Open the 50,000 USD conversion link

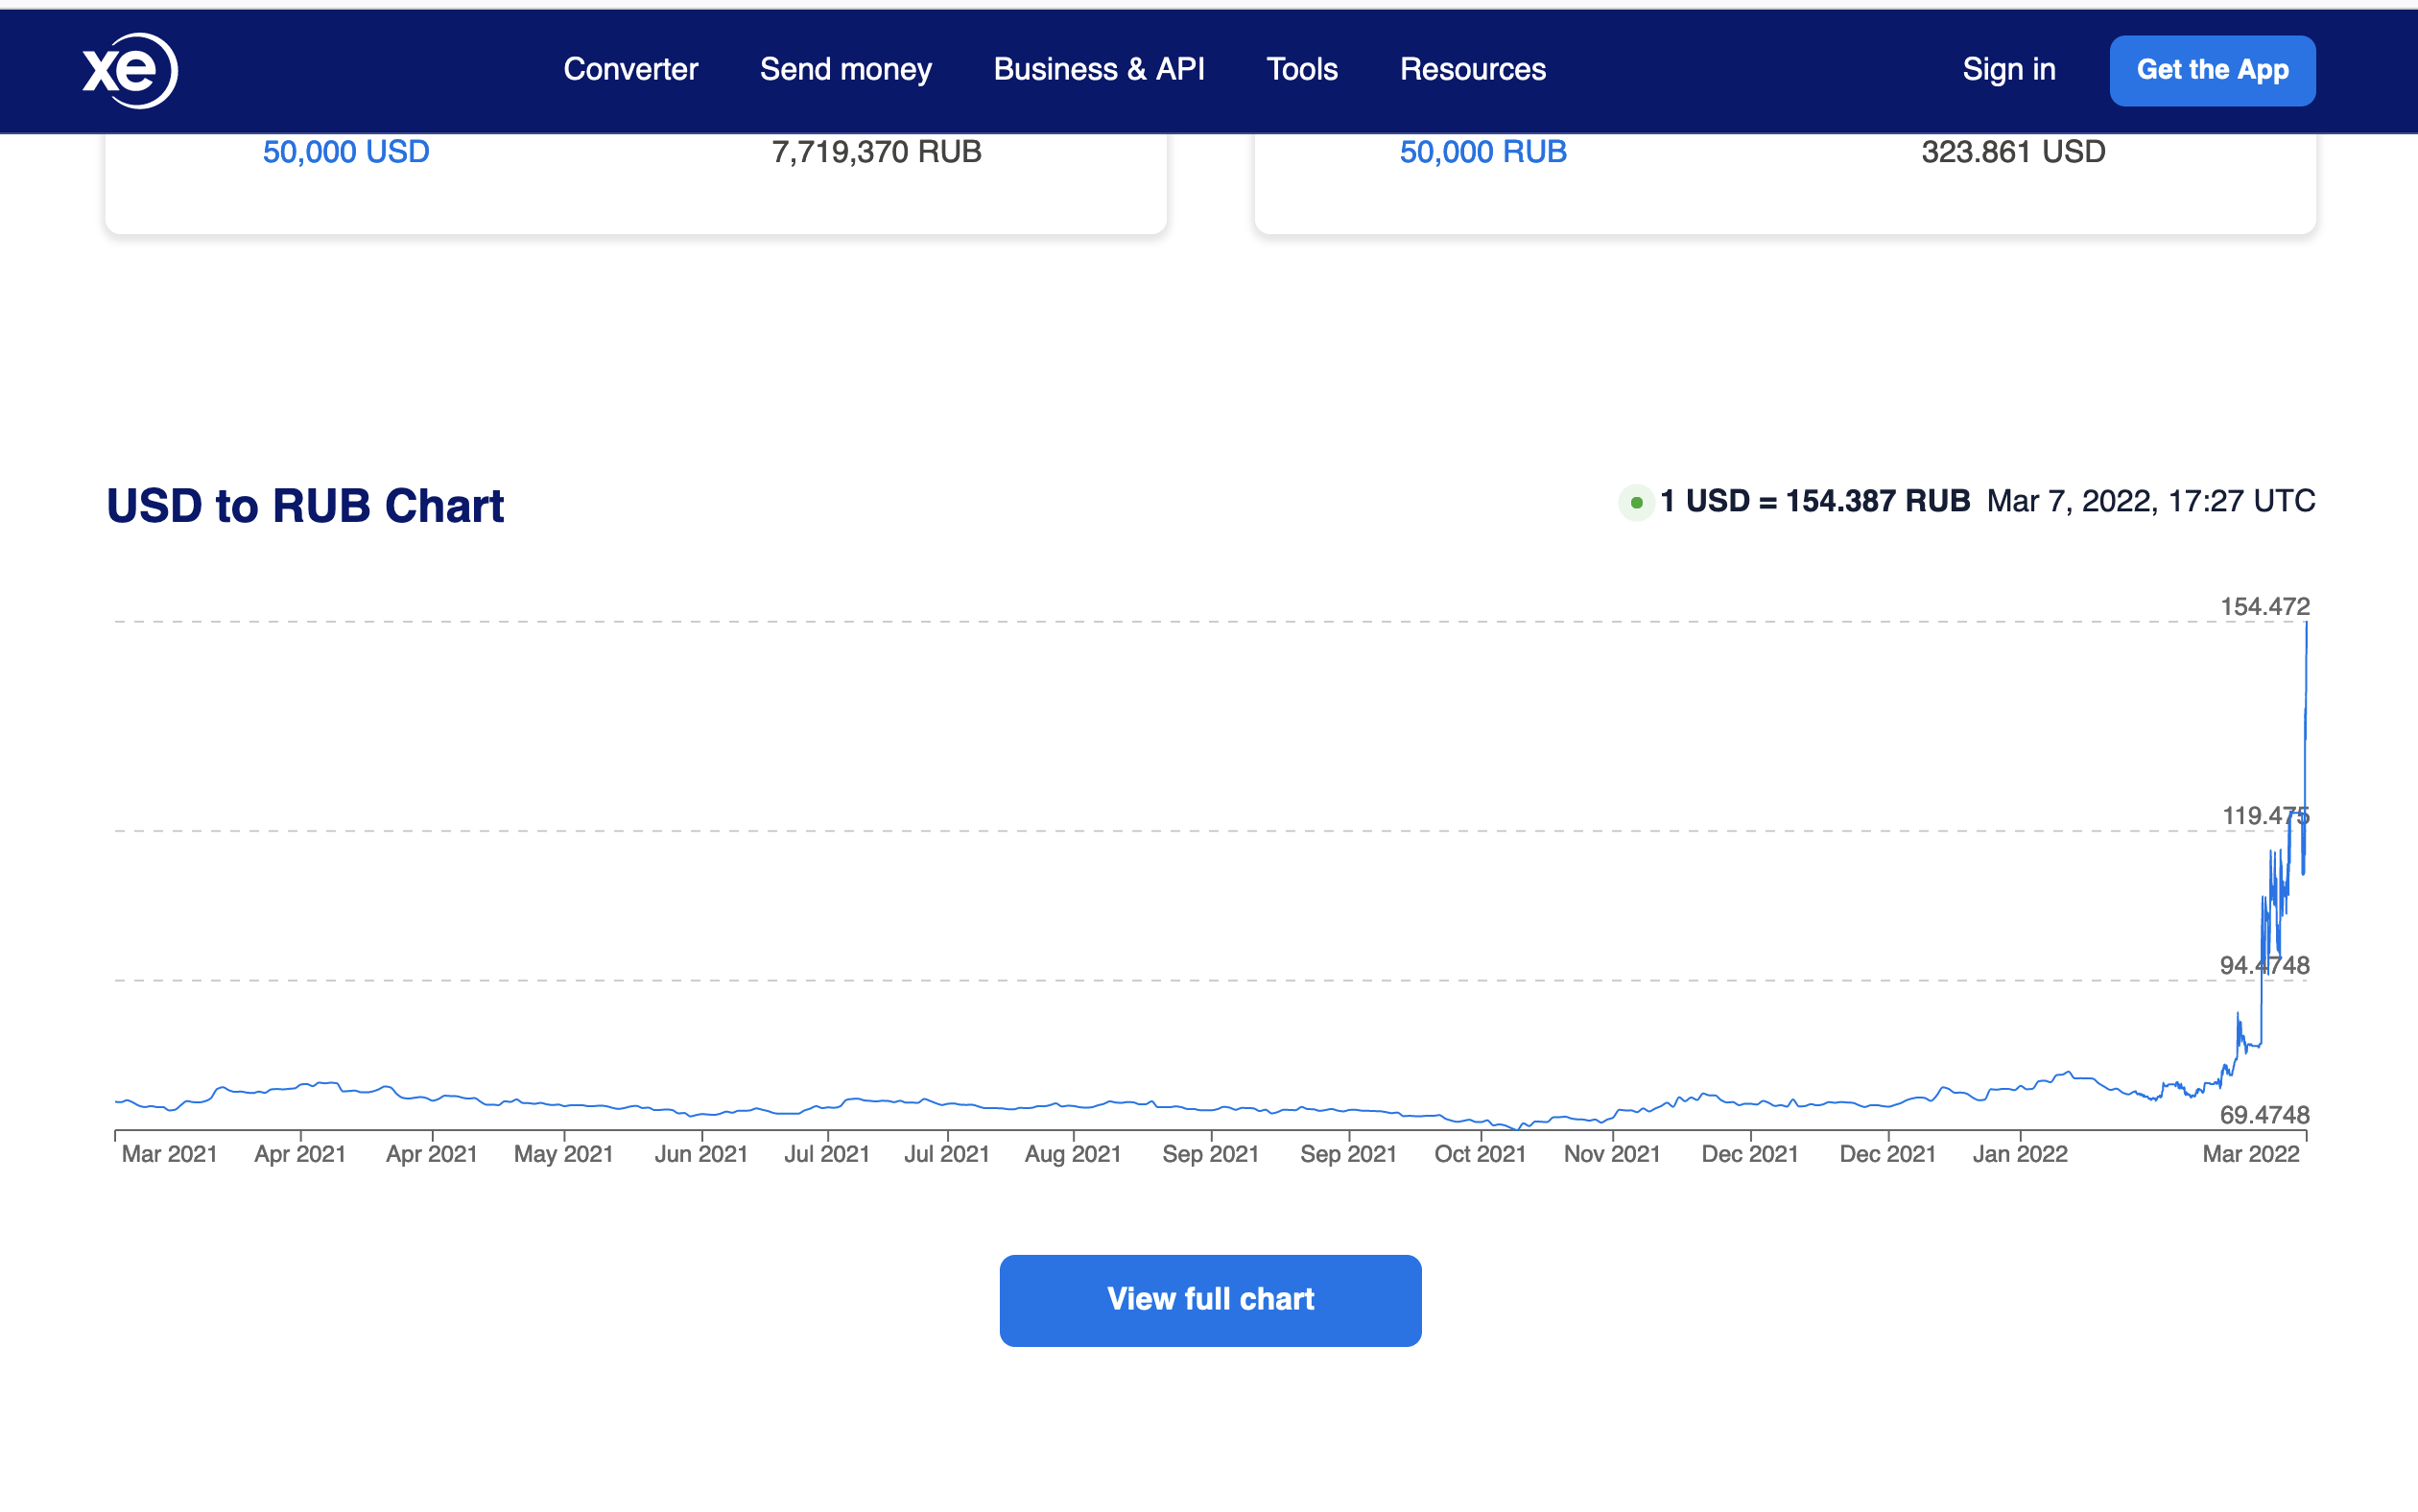tap(346, 152)
